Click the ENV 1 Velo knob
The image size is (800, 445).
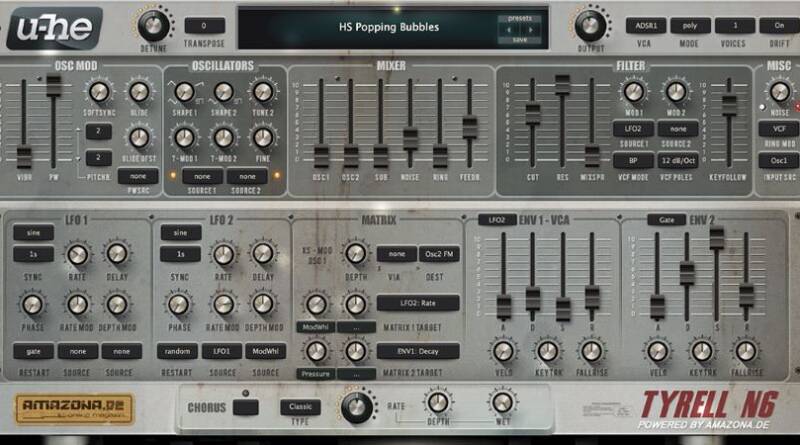pos(503,351)
